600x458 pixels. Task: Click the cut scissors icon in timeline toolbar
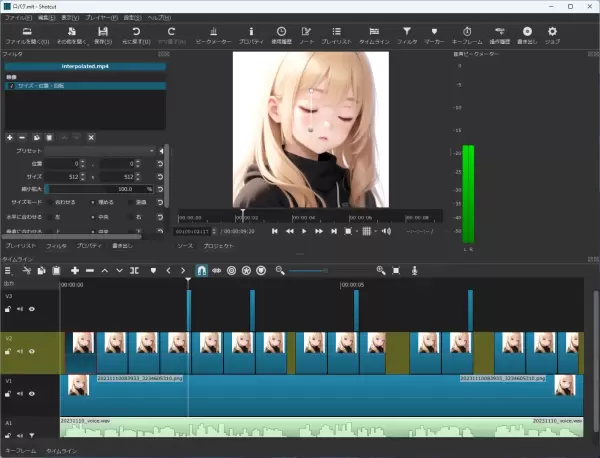point(26,271)
